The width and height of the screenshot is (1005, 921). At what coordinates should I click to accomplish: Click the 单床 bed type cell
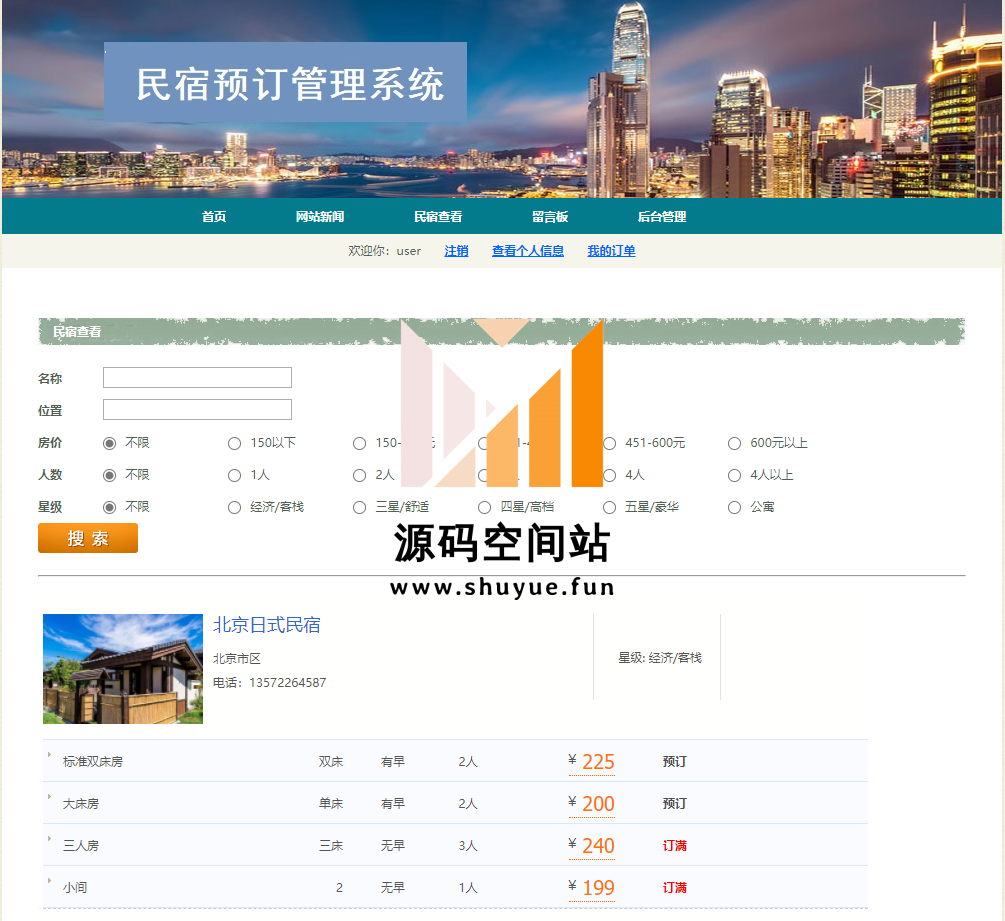click(x=331, y=804)
